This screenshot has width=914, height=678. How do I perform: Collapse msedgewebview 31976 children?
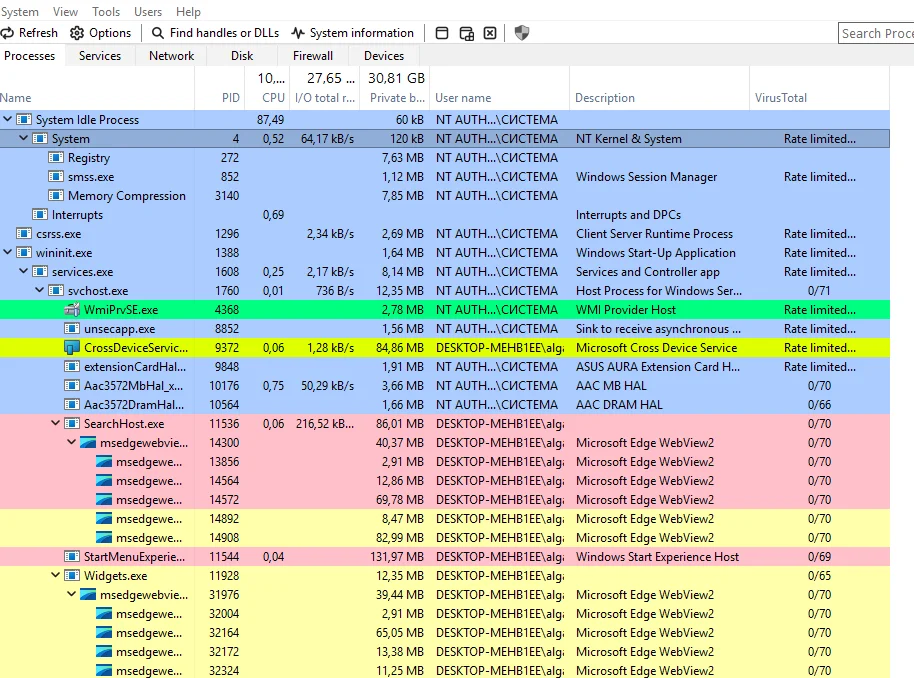[x=71, y=595]
